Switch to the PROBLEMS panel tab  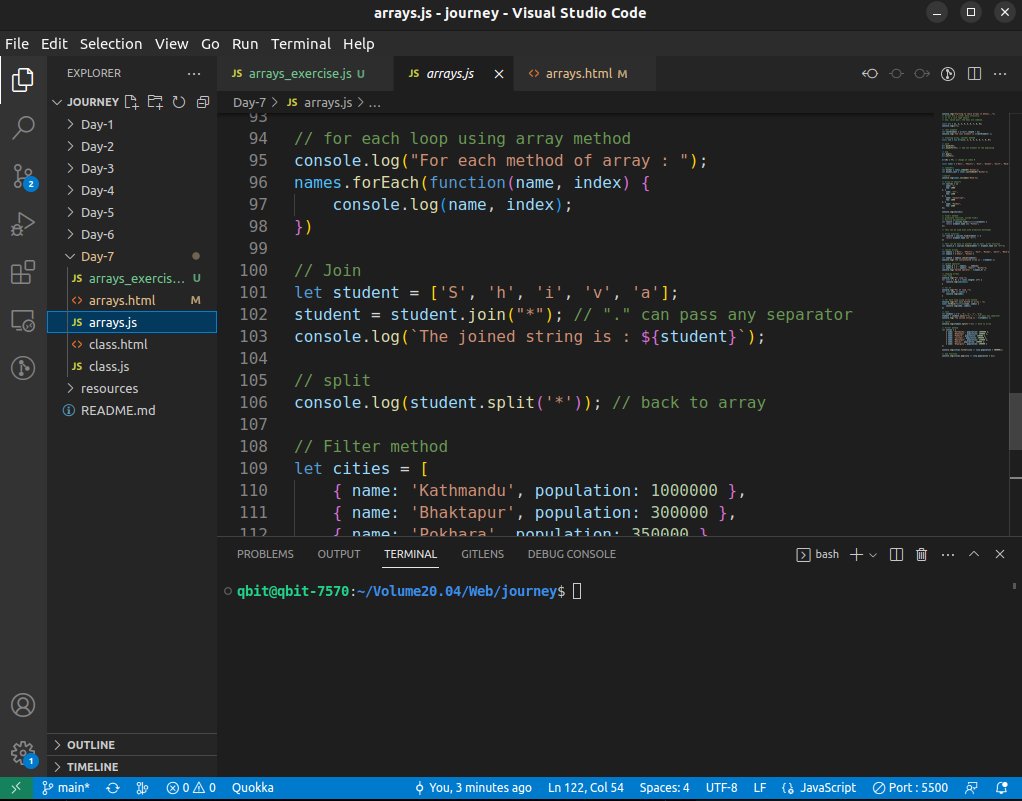coord(265,554)
